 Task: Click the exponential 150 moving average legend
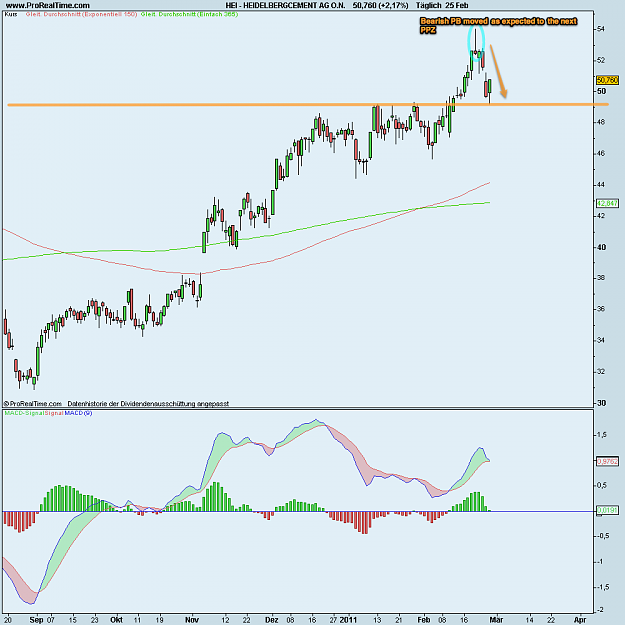(81, 14)
